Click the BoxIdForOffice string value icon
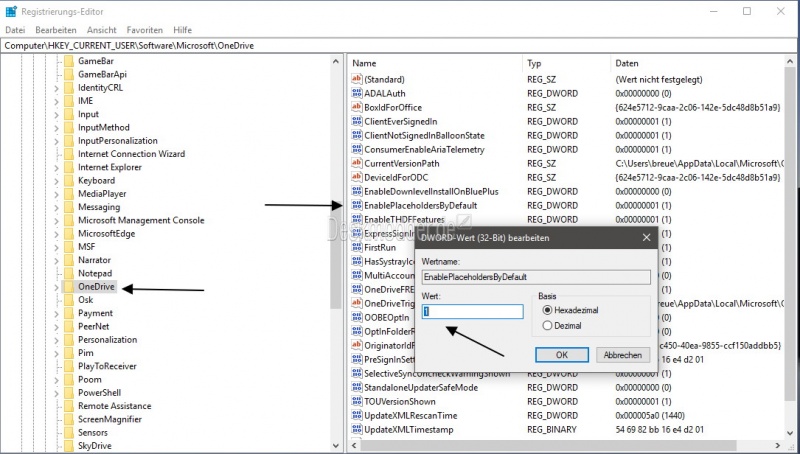Screen dimensions: 800x454 pos(356,107)
